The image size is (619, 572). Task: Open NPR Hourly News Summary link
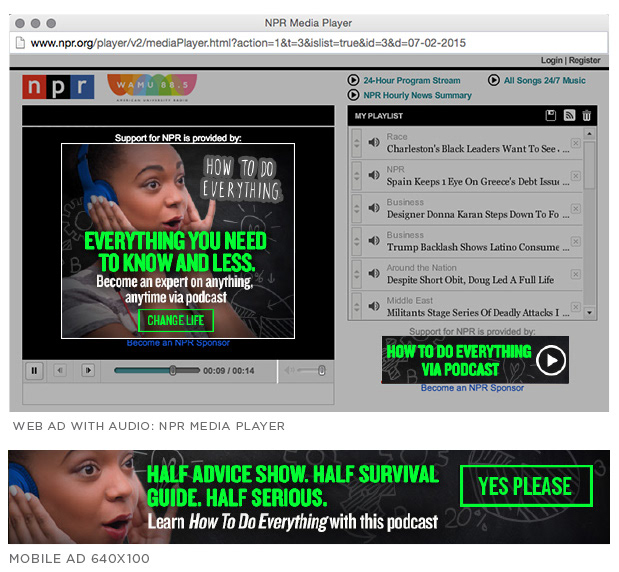pyautogui.click(x=417, y=96)
